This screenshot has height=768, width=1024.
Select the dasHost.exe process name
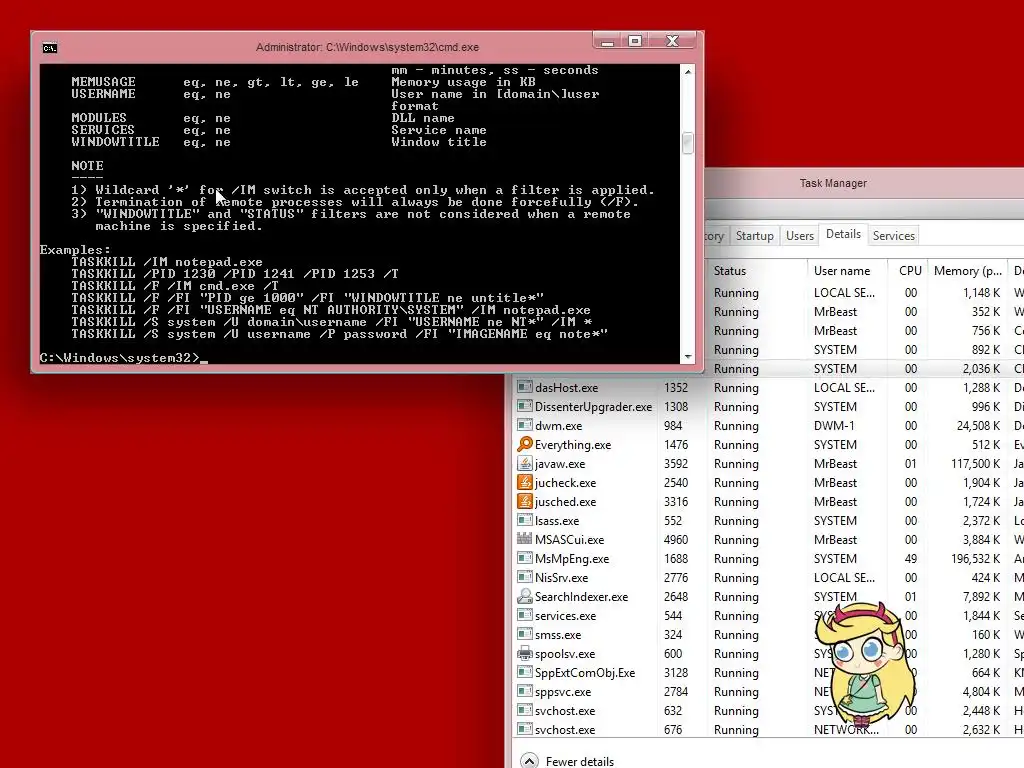566,388
